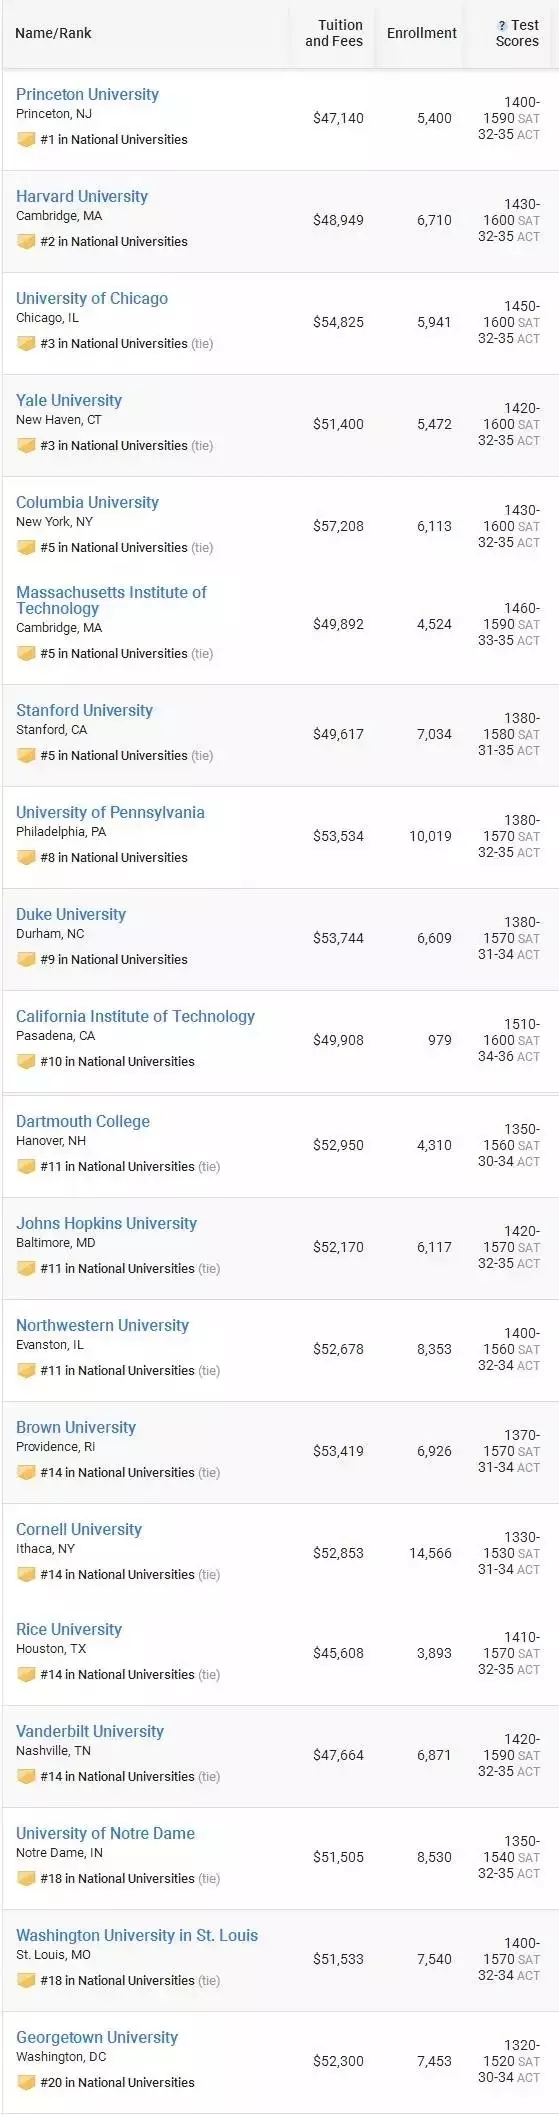
Task: Click the Name/Rank column header
Action: coord(53,33)
